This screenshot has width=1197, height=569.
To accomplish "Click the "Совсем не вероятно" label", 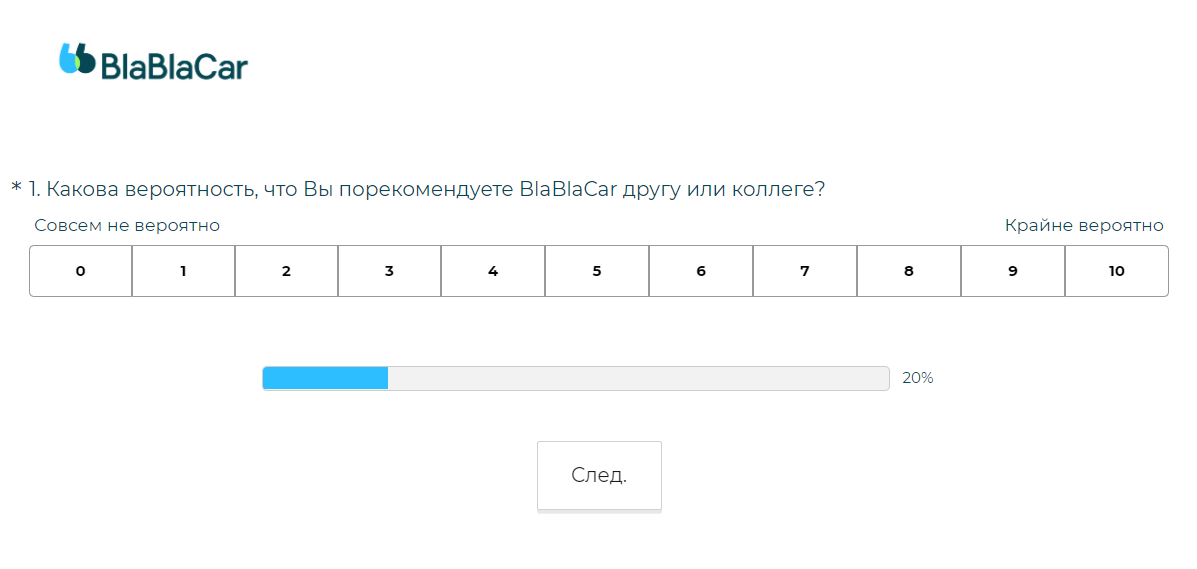I will click(127, 226).
